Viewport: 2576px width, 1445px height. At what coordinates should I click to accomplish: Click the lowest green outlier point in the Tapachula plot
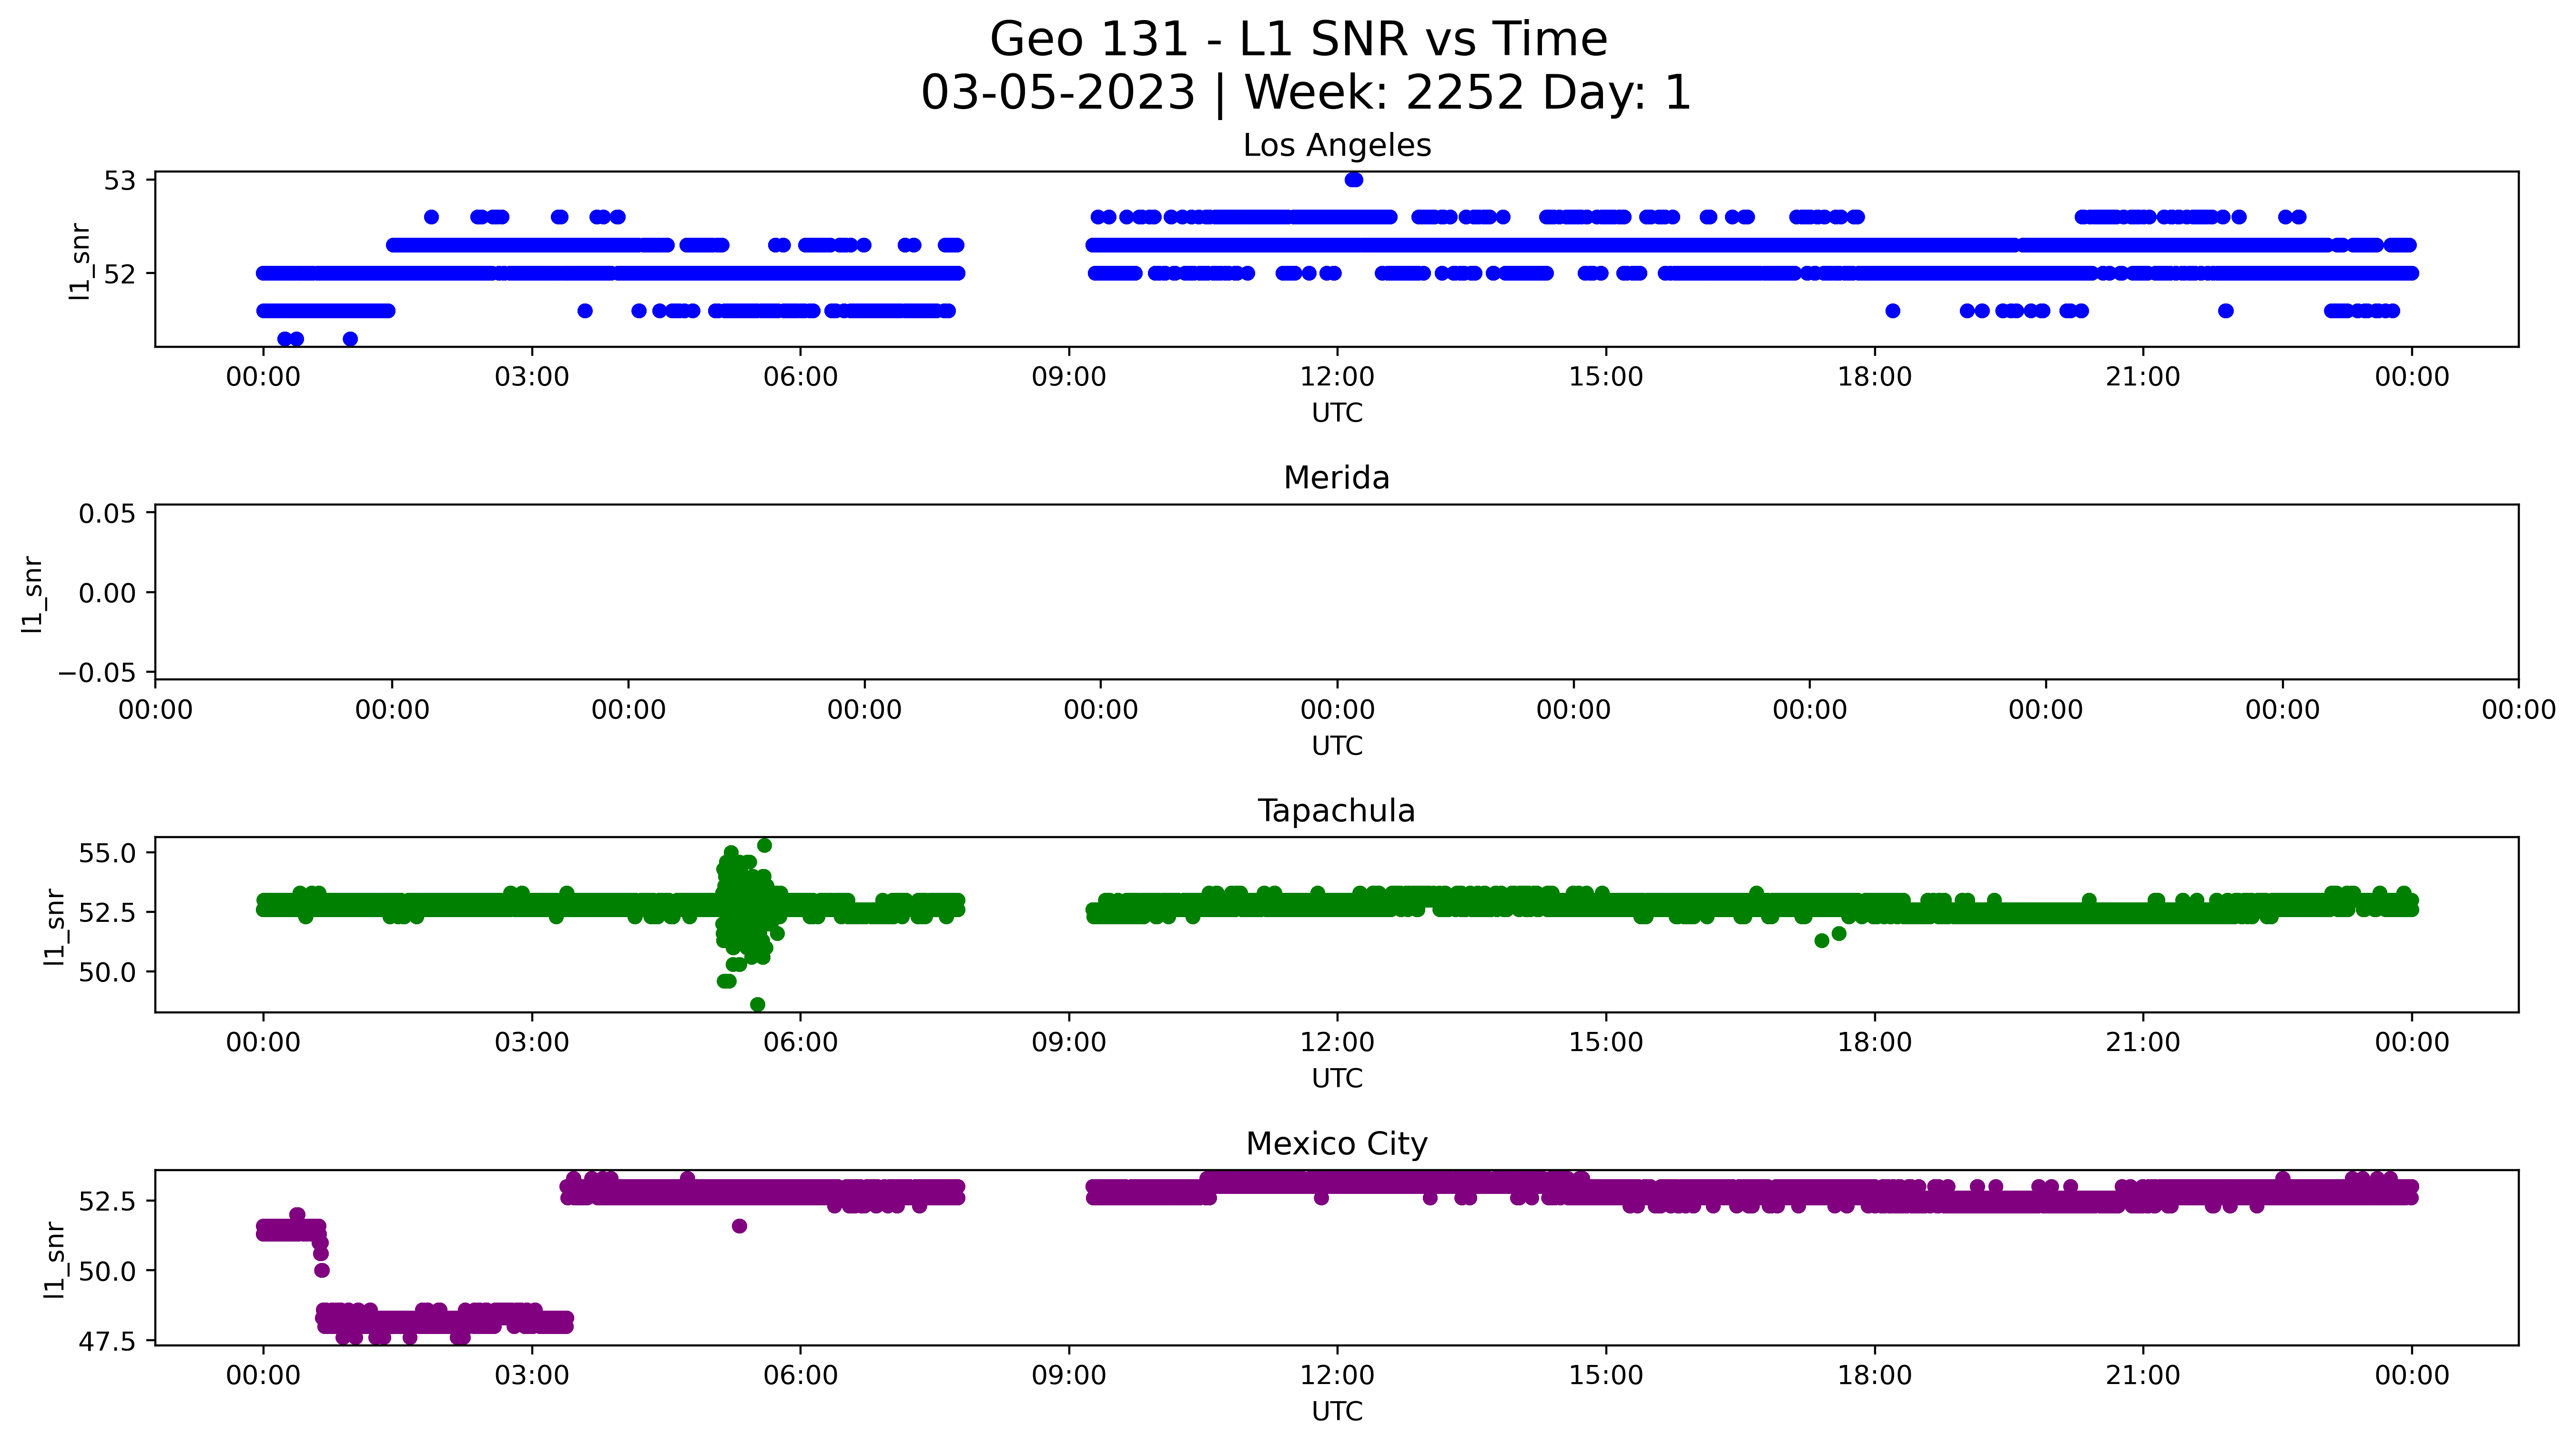tap(758, 1004)
